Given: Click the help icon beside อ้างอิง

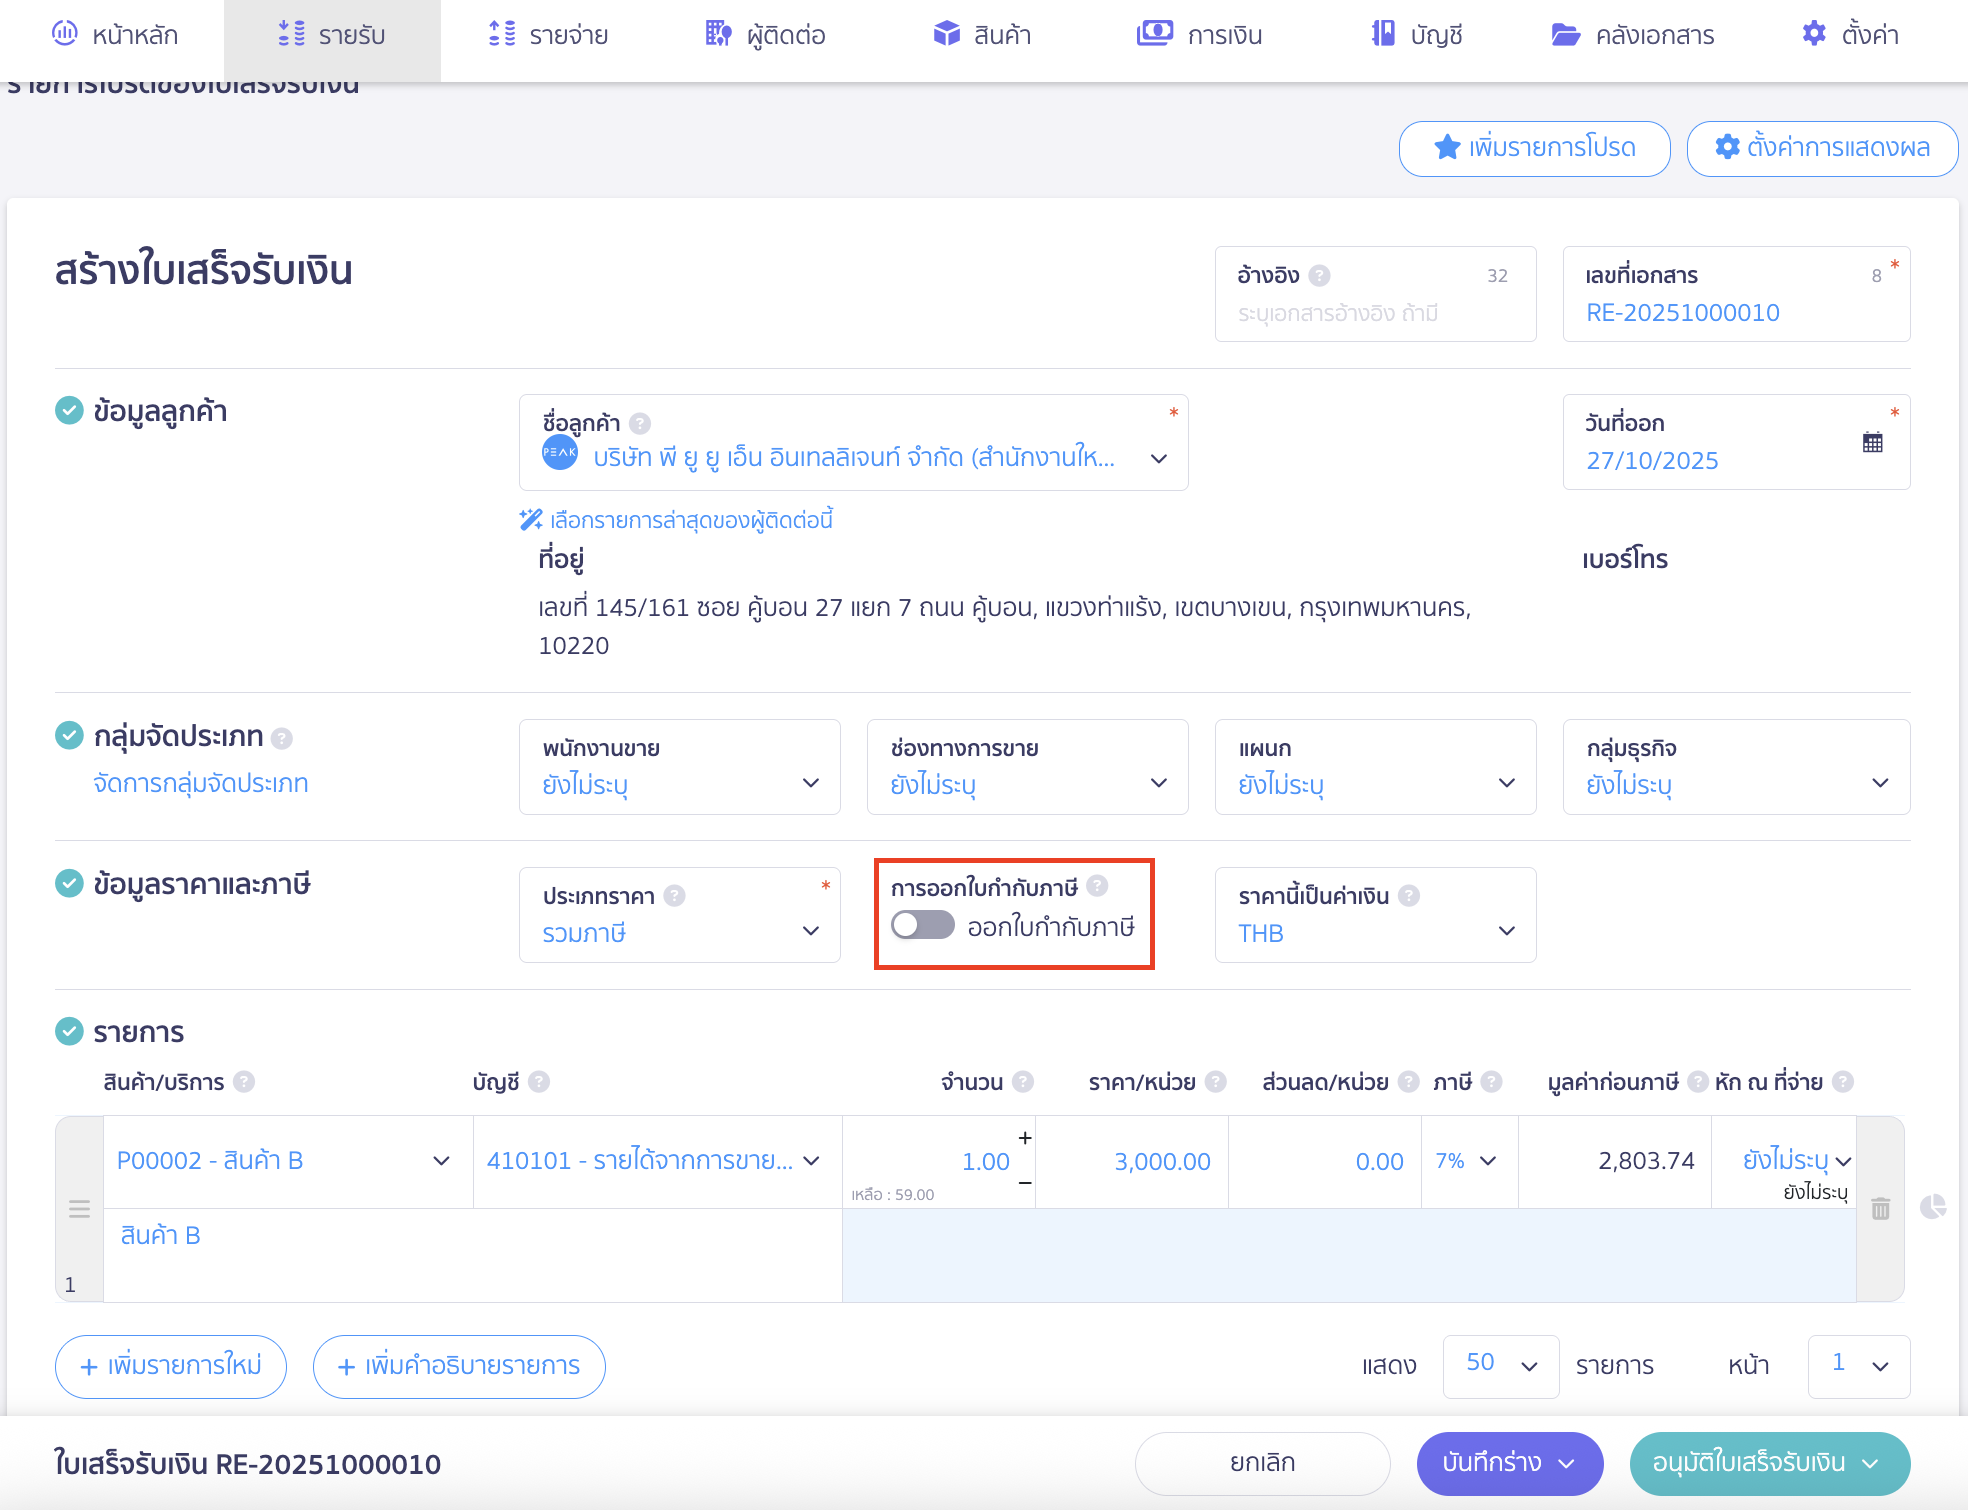Looking at the screenshot, I should click(x=1319, y=276).
